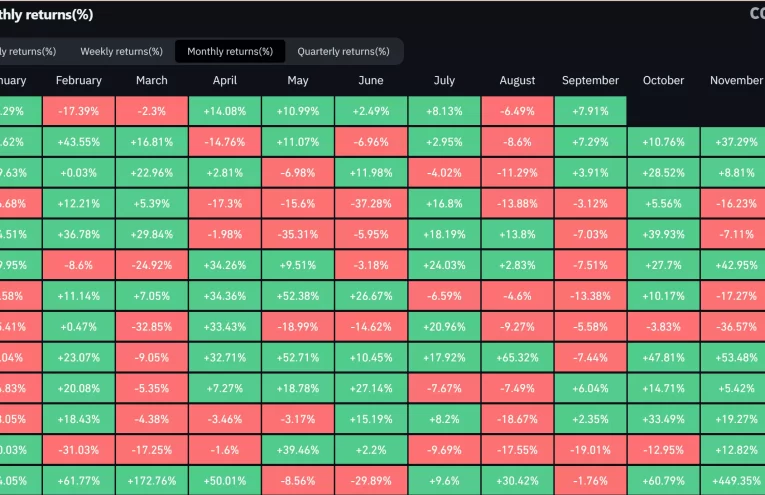Click the +65.32% cell in August
Screen dimensions: 765x495
(x=517, y=357)
